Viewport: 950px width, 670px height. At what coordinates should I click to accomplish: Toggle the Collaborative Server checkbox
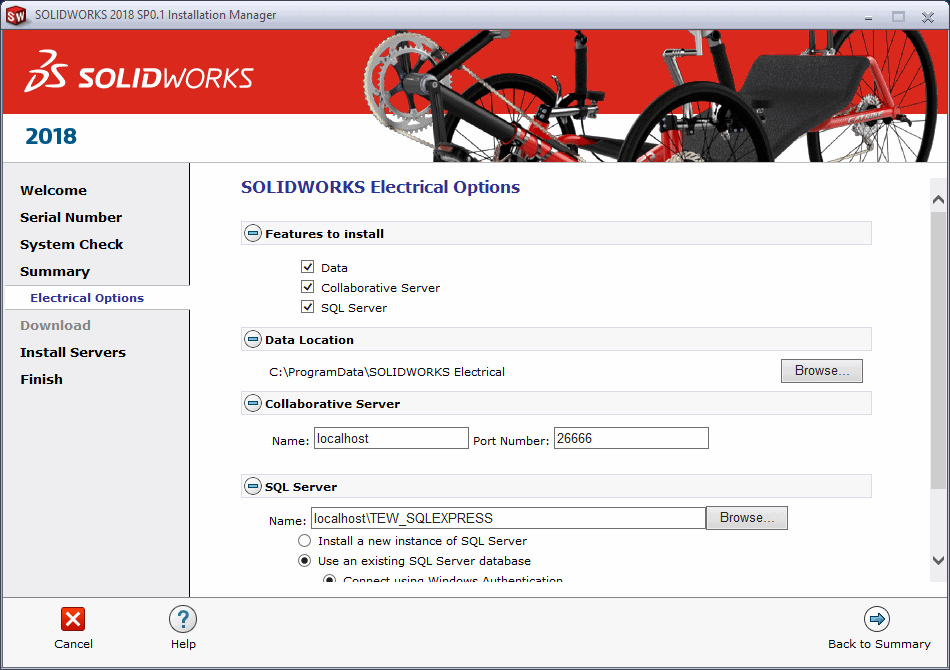[308, 287]
